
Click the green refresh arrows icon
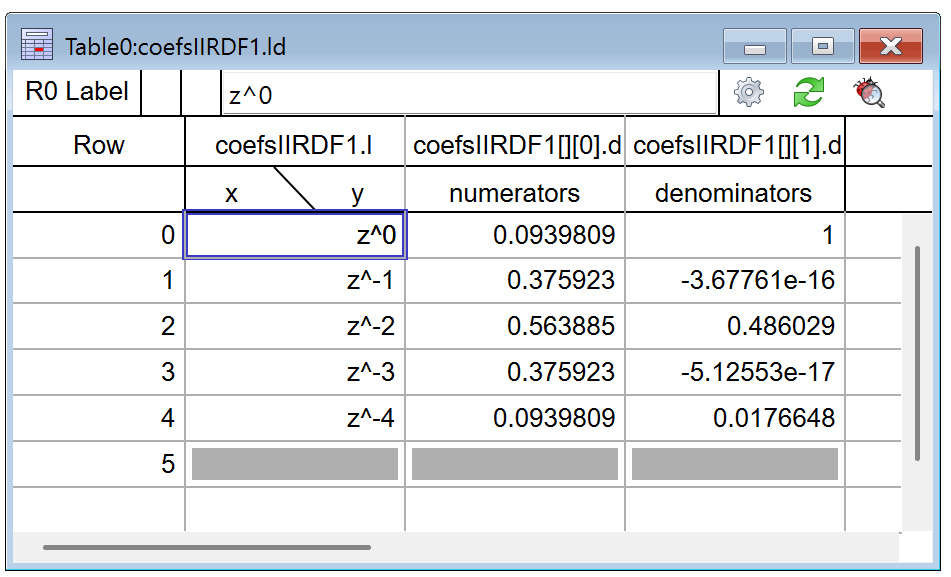pyautogui.click(x=808, y=93)
